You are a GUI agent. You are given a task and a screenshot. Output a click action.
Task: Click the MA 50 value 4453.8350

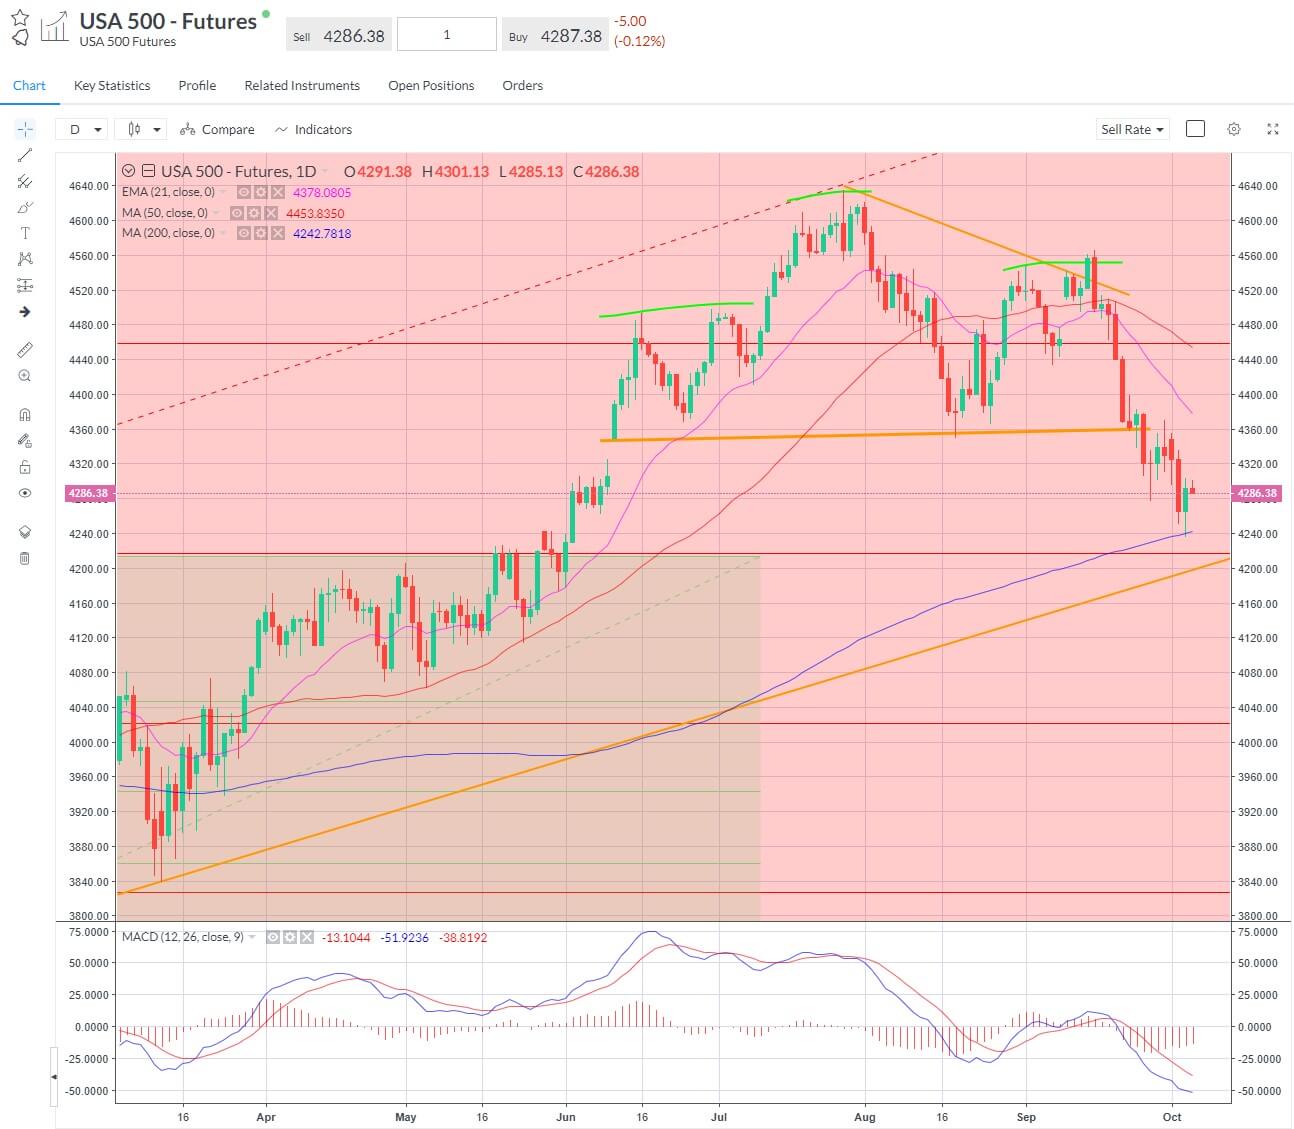pyautogui.click(x=315, y=213)
